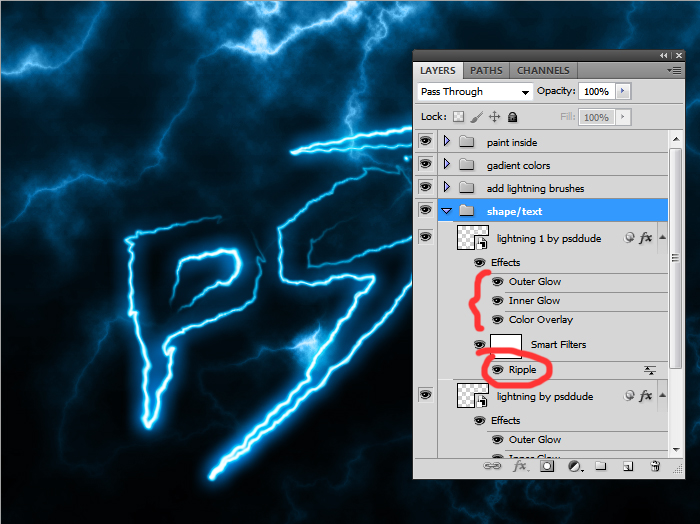The height and width of the screenshot is (524, 700).
Task: Switch to the Channels tab
Action: click(x=543, y=71)
